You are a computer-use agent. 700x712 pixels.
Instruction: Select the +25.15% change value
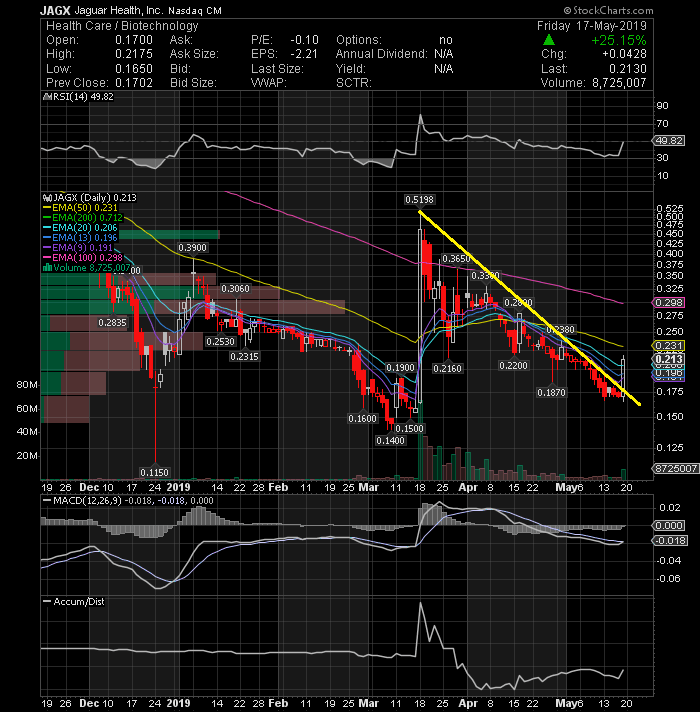tap(618, 40)
